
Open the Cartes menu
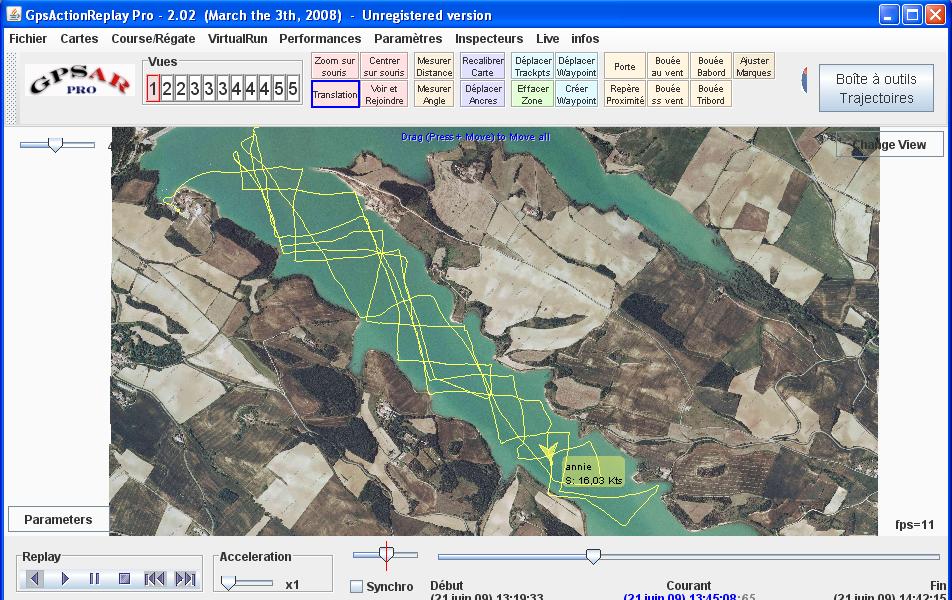[79, 38]
